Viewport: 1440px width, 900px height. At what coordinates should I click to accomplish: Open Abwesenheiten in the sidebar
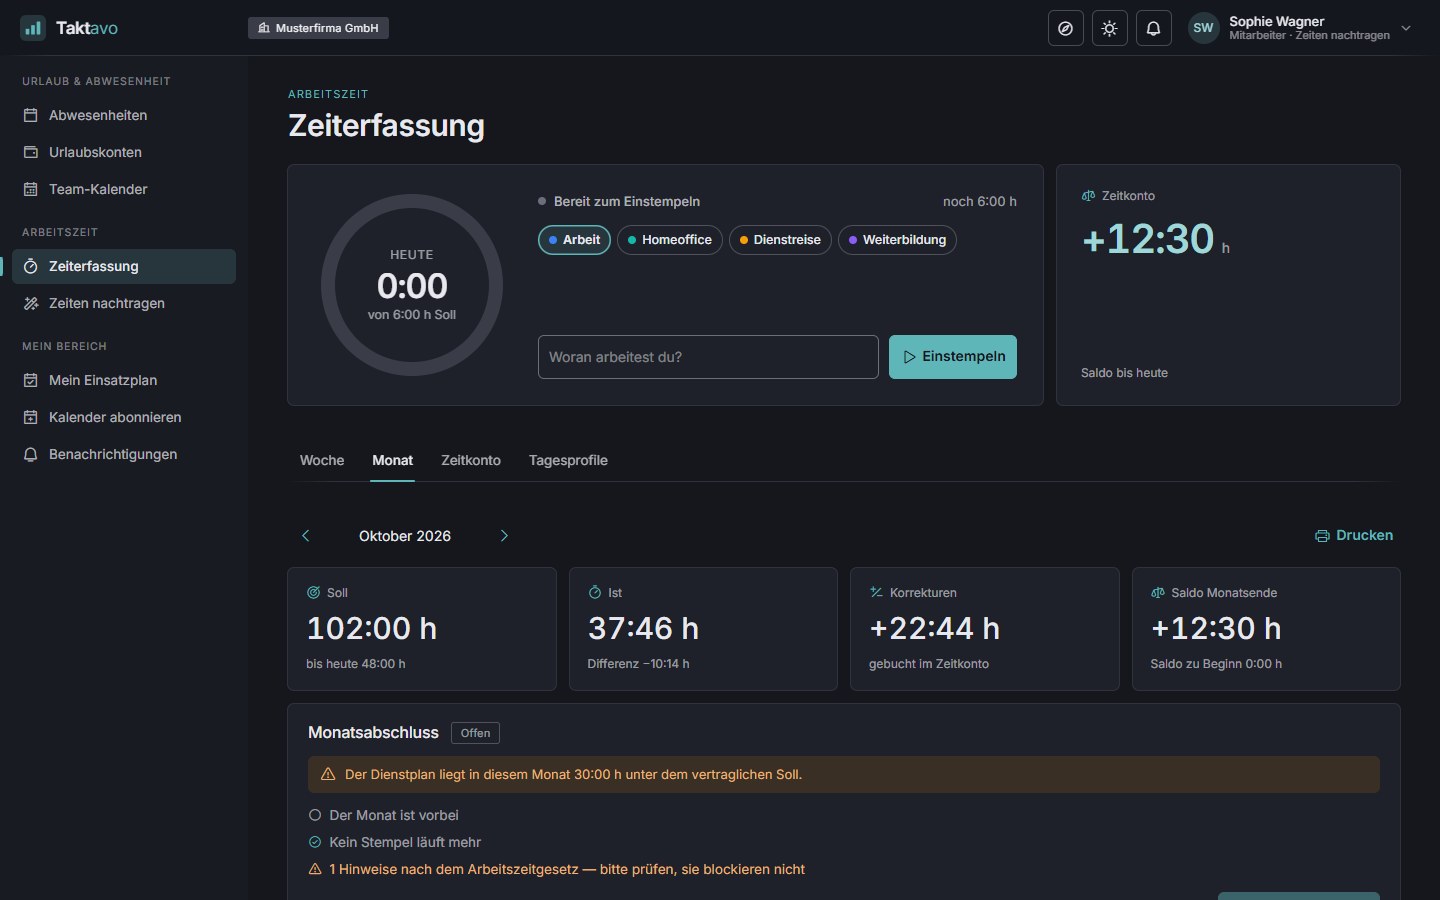(124, 115)
